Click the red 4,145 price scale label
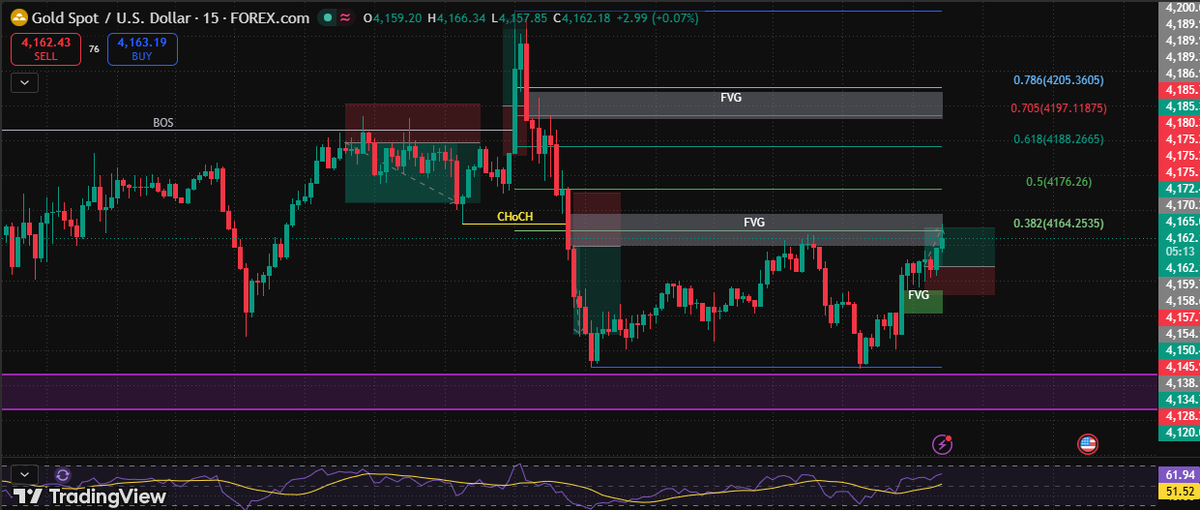This screenshot has width=1200, height=510. click(x=1178, y=367)
